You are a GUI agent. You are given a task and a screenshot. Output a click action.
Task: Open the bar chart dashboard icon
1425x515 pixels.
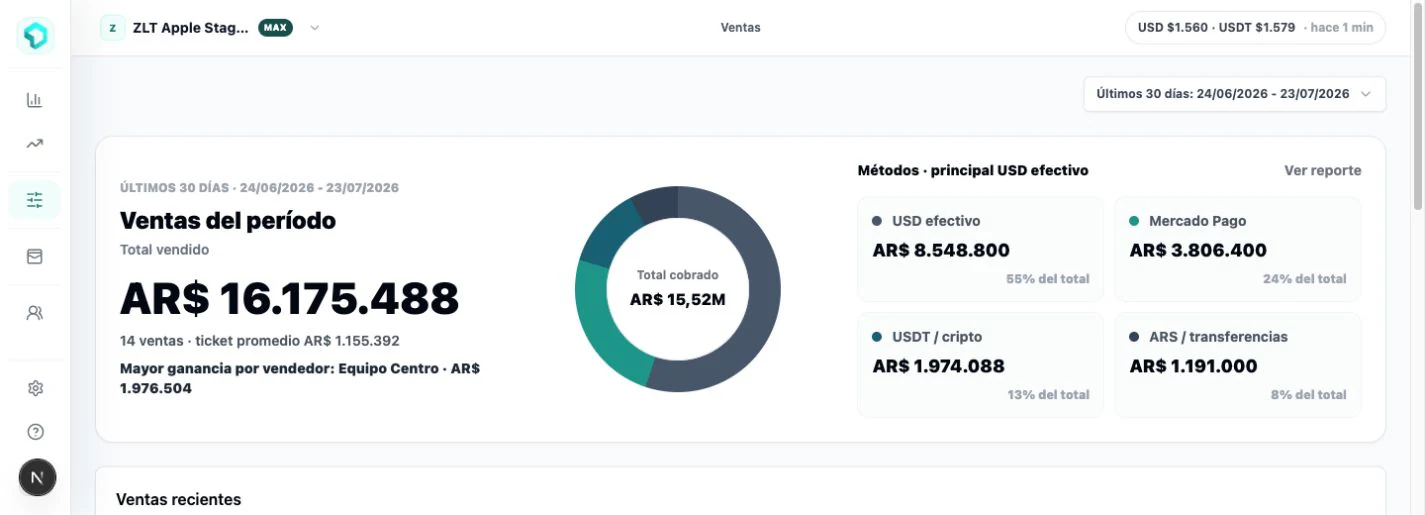(x=35, y=100)
